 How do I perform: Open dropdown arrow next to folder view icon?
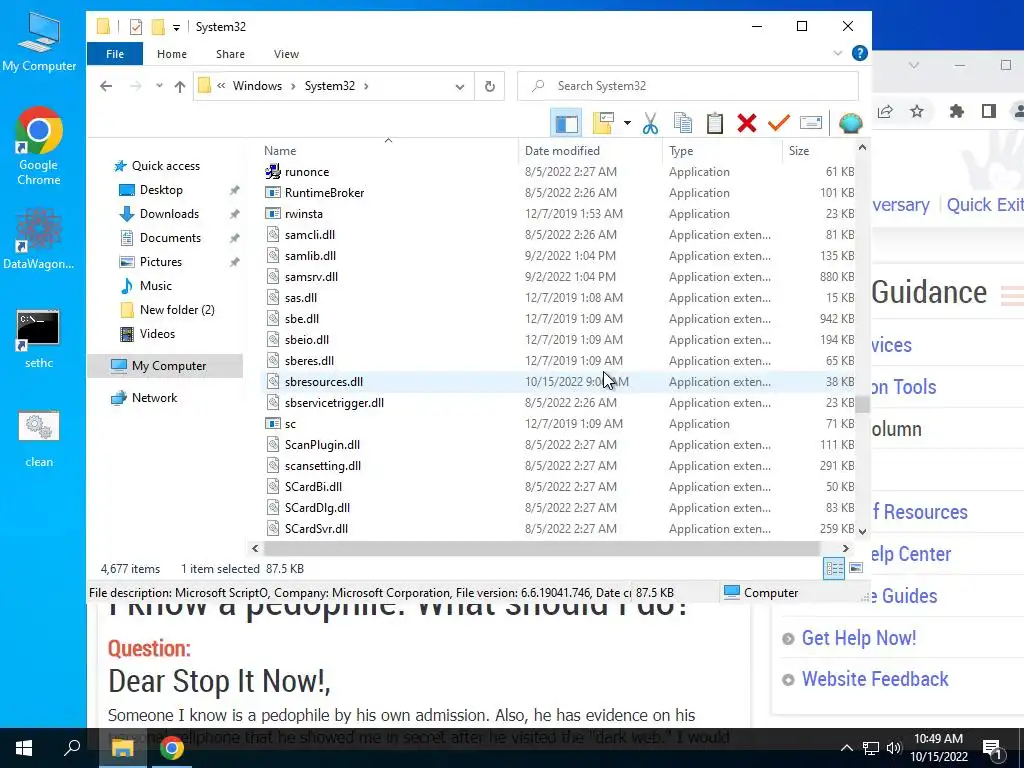click(x=627, y=123)
